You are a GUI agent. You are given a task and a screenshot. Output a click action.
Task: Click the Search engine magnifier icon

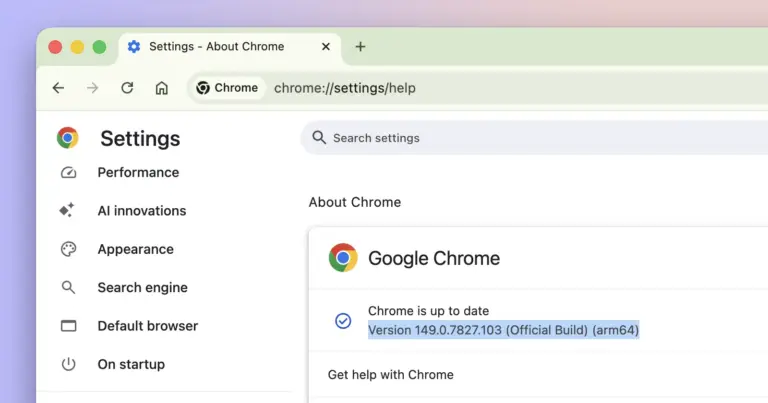[x=69, y=287]
